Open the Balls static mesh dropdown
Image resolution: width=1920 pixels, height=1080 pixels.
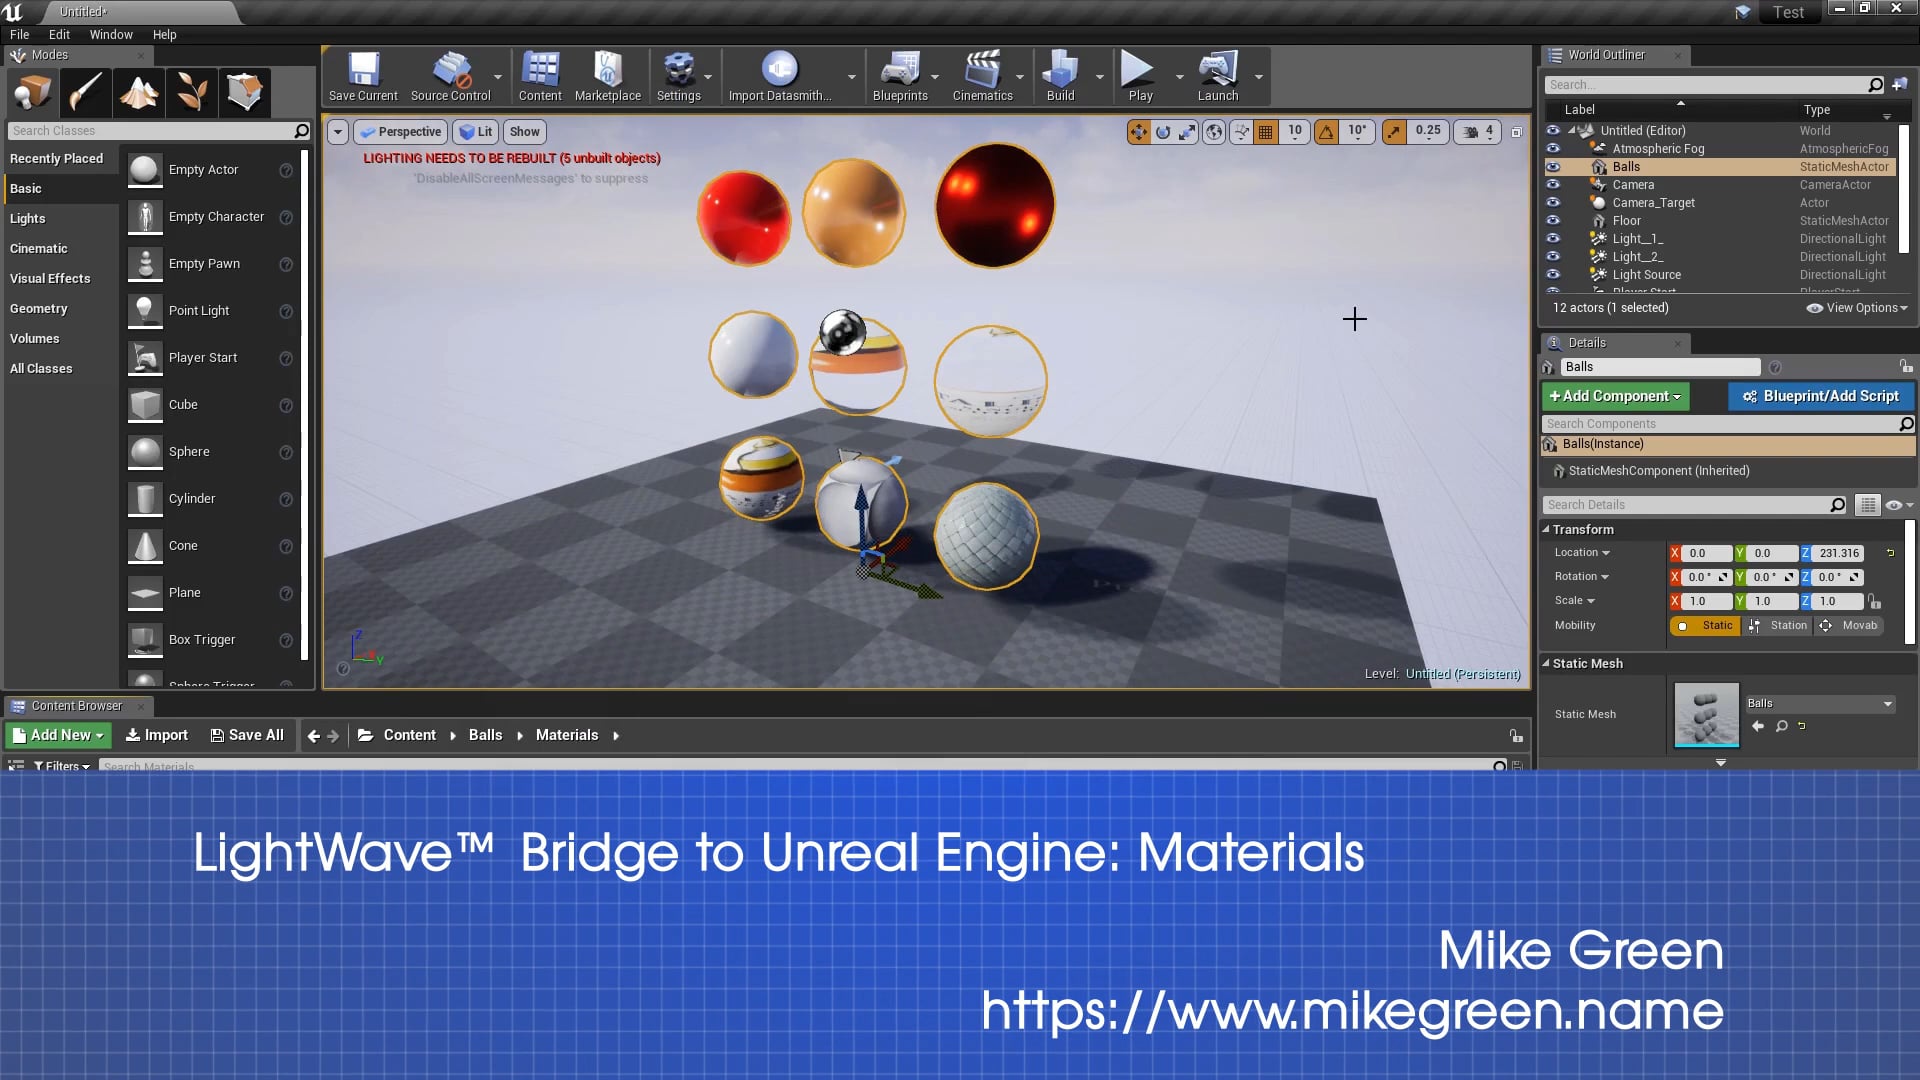click(x=1819, y=704)
